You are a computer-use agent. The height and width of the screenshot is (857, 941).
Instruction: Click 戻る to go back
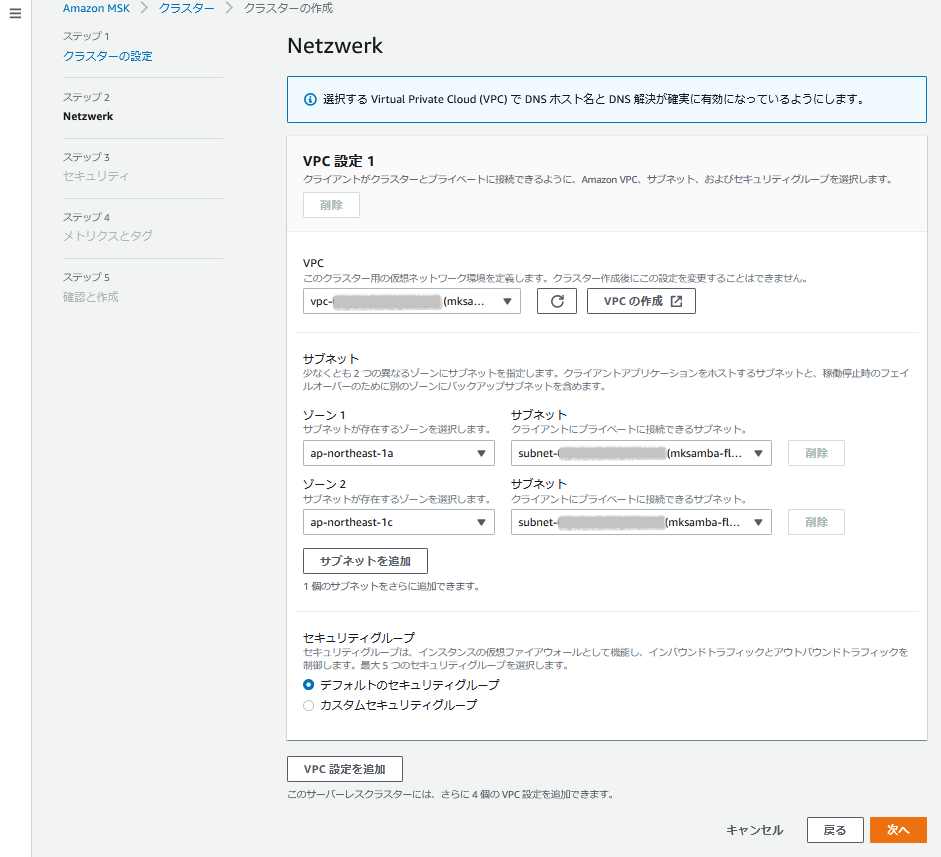[835, 830]
